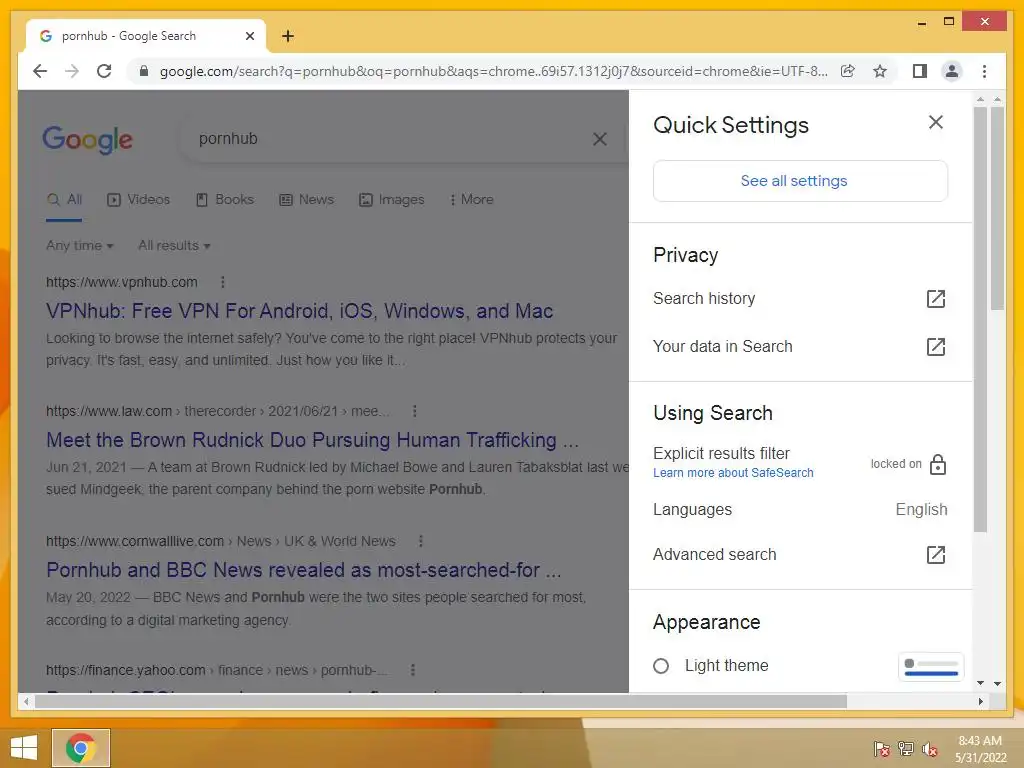Click the https://www.vpnhub.com URL text

[121, 282]
